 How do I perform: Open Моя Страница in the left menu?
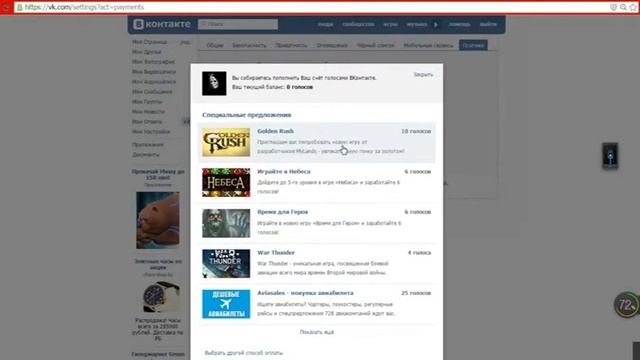click(149, 42)
